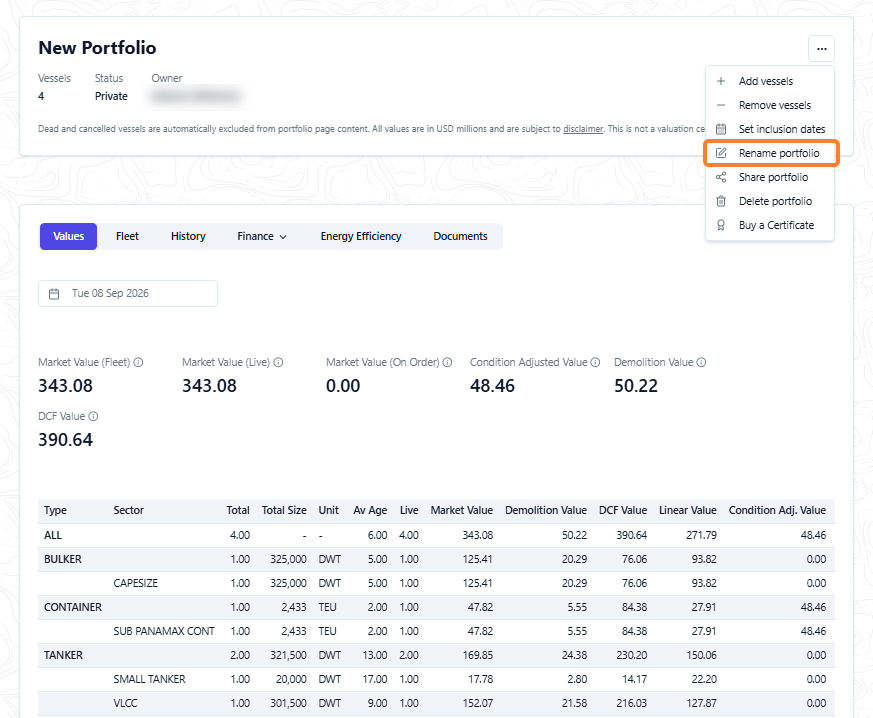Click the SUB PANAMAX CONT sector cell
This screenshot has height=718, width=873.
[164, 631]
